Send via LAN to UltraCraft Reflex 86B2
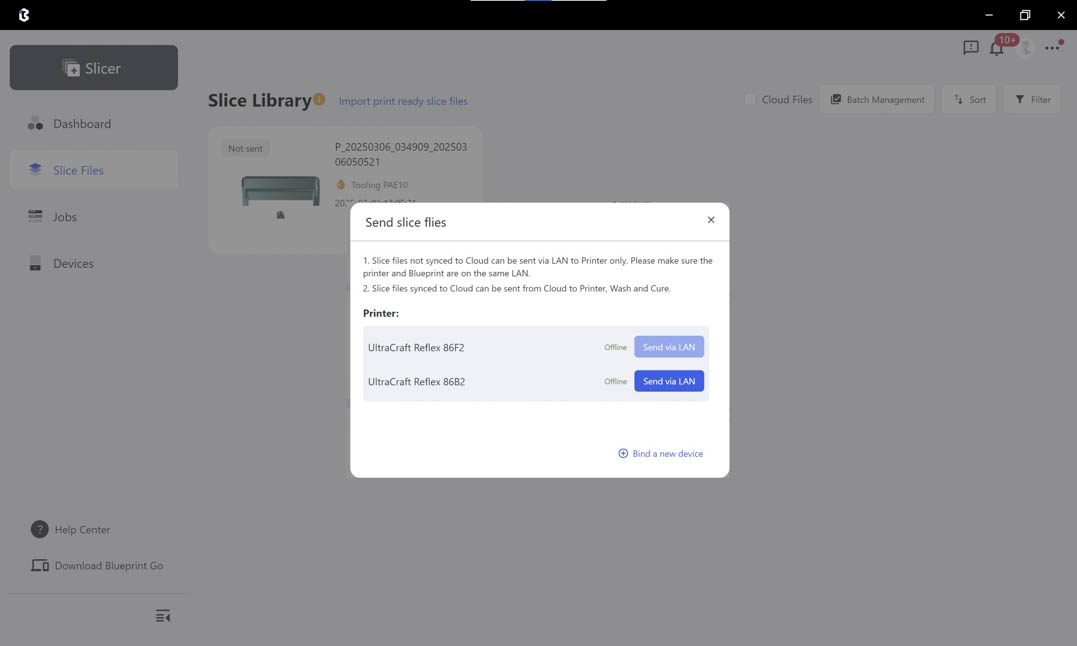Screen dimensions: 1077x646 point(668,381)
